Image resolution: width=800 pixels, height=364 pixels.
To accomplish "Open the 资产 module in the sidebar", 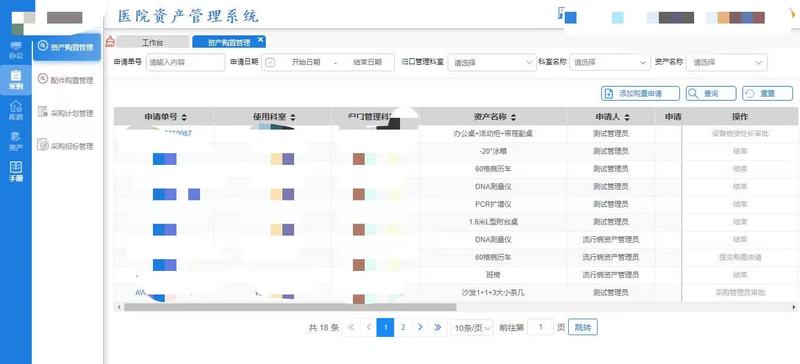I will [16, 141].
